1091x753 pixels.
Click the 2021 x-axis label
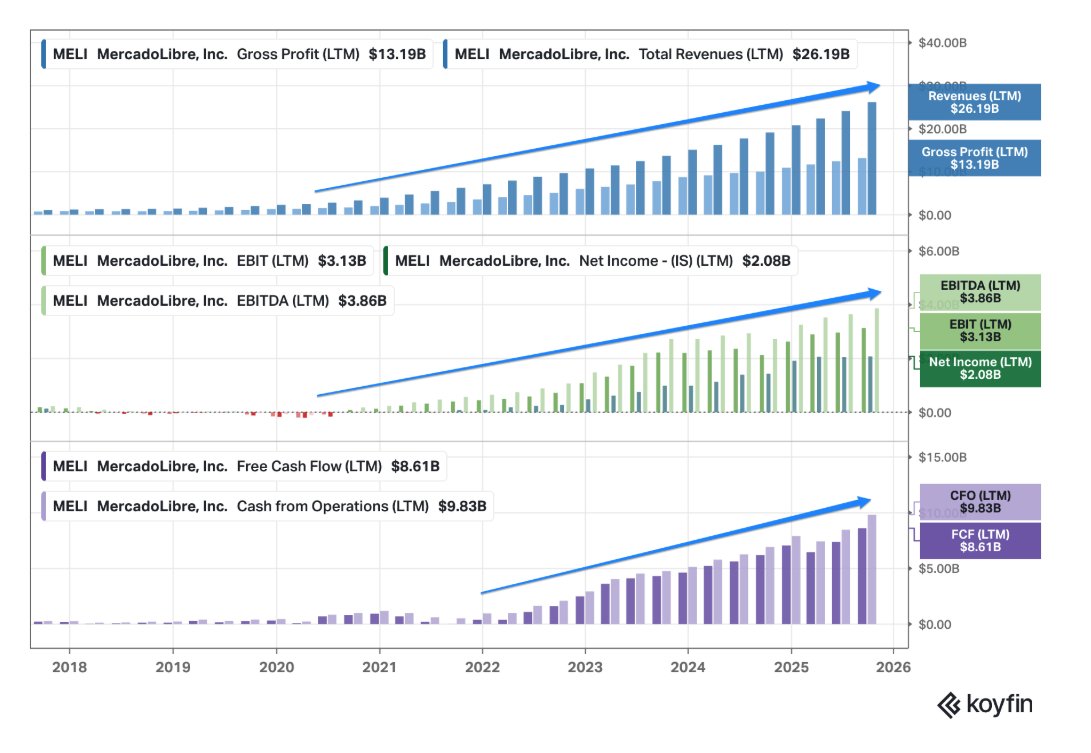click(379, 667)
